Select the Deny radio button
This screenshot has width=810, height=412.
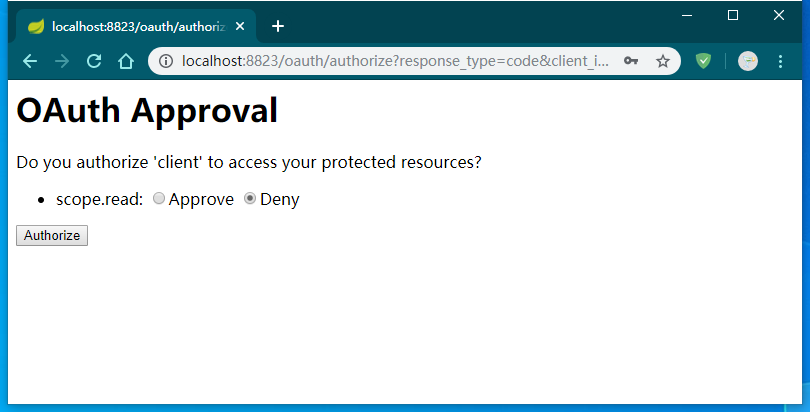[x=250, y=199]
